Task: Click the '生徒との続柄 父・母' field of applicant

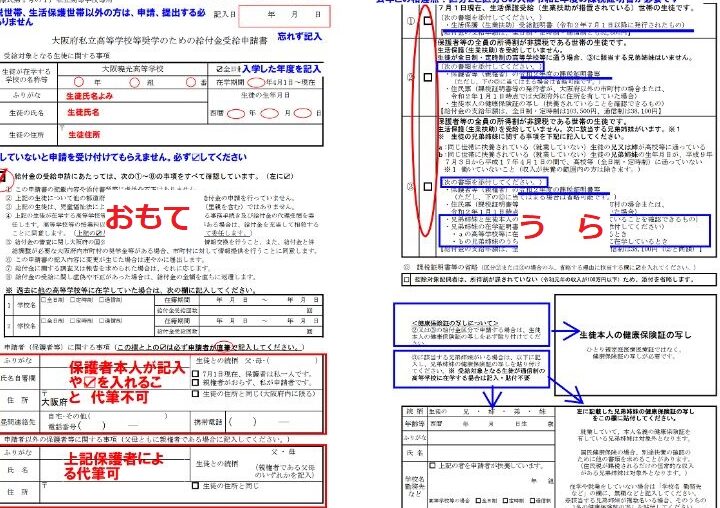Action: point(257,361)
